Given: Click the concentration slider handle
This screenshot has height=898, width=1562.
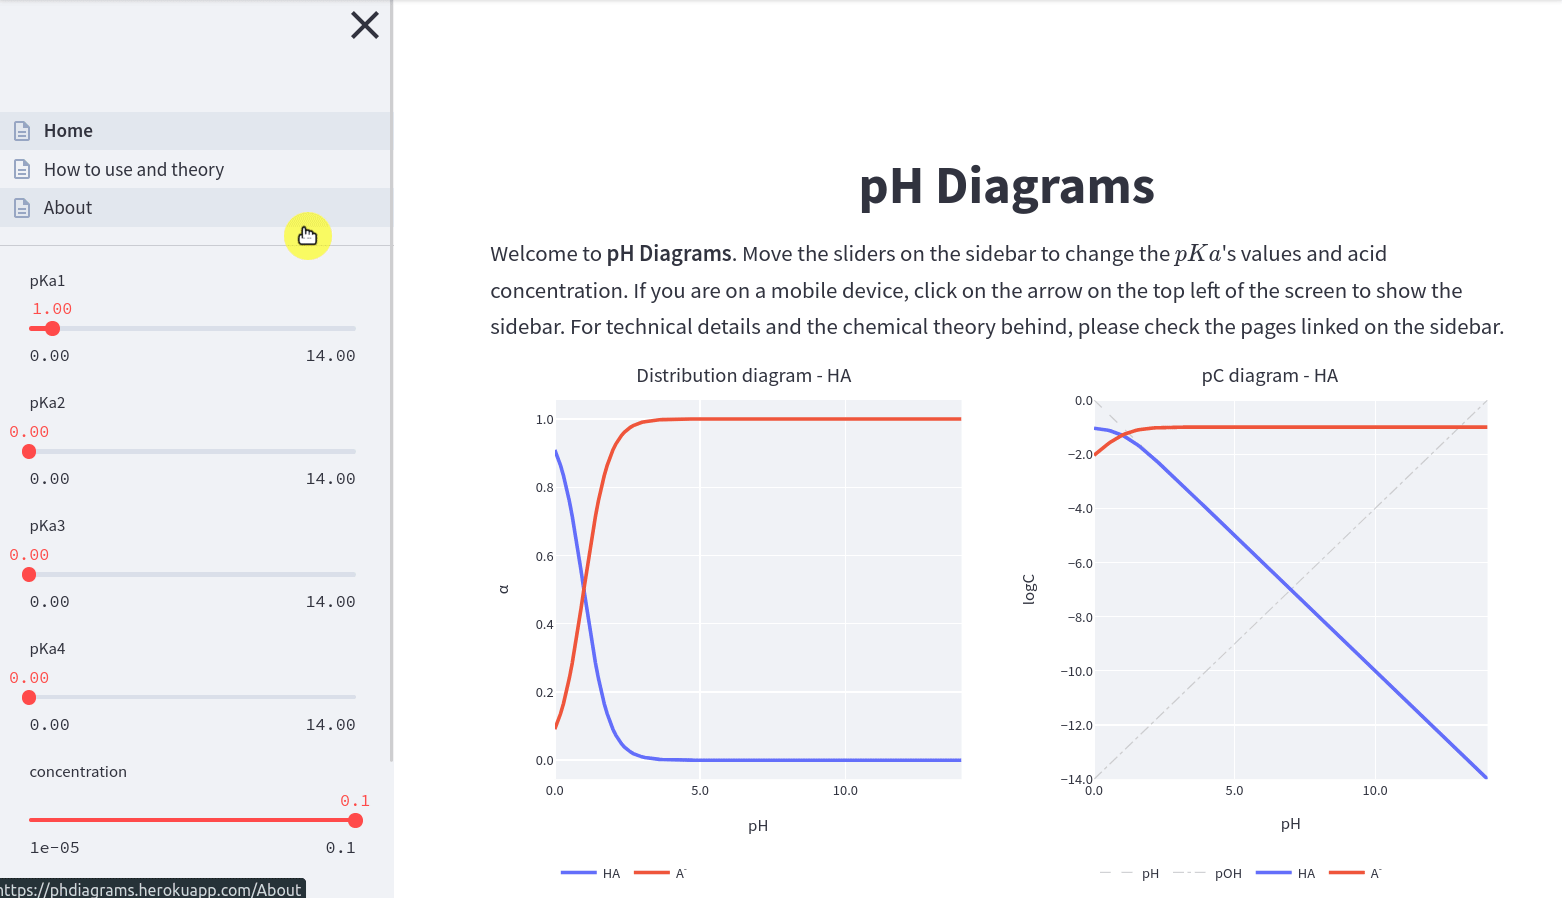Looking at the screenshot, I should (355, 821).
